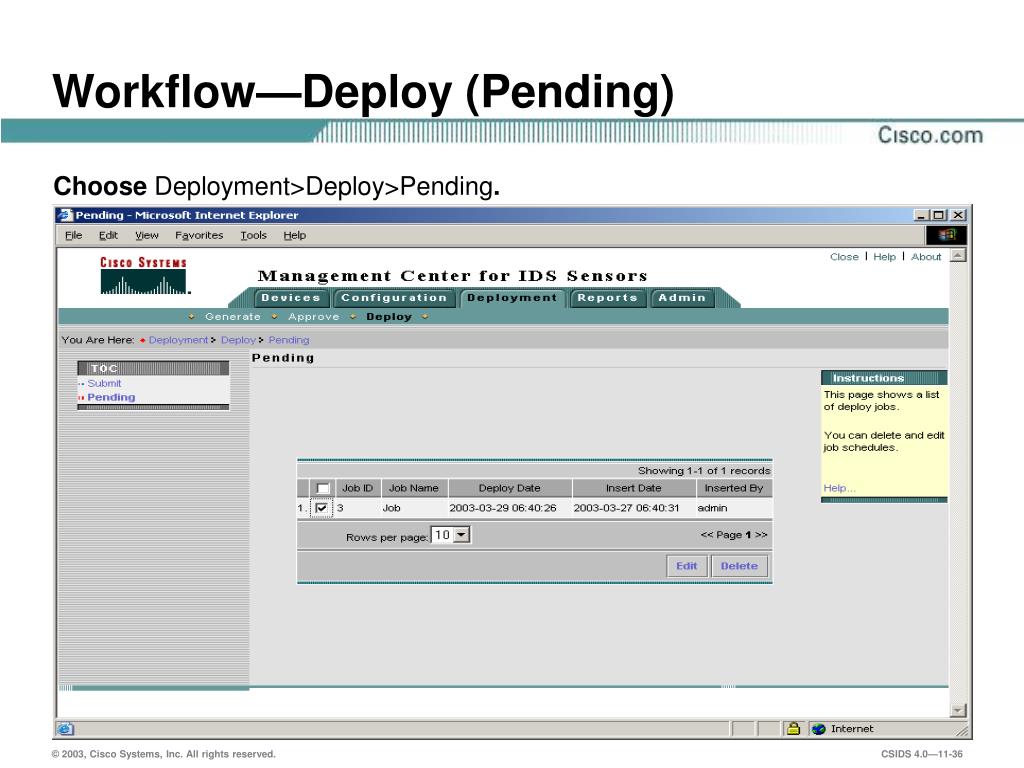Click the Deploy breadcrumb link
1024x768 pixels.
[x=238, y=340]
